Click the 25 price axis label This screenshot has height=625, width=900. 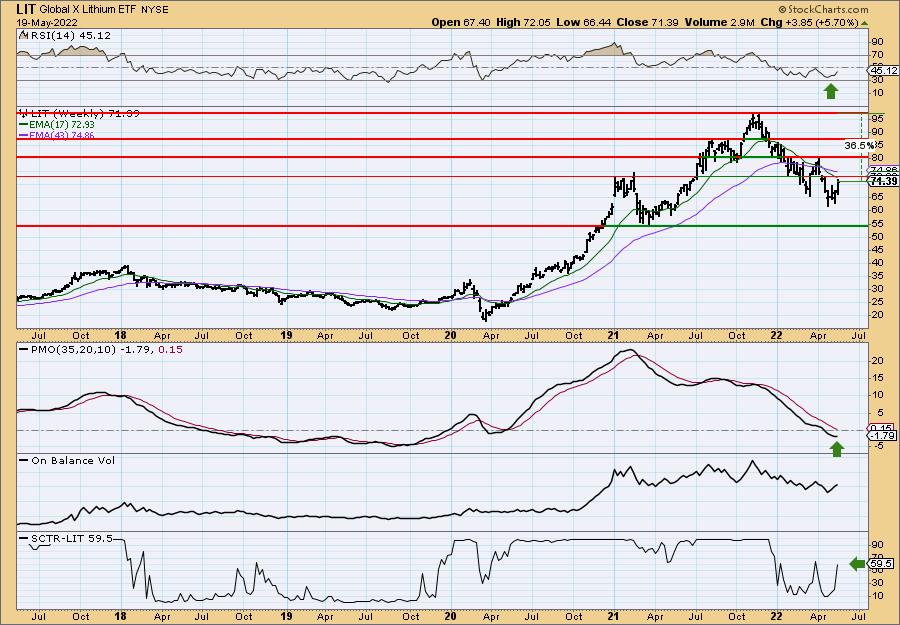coord(877,302)
